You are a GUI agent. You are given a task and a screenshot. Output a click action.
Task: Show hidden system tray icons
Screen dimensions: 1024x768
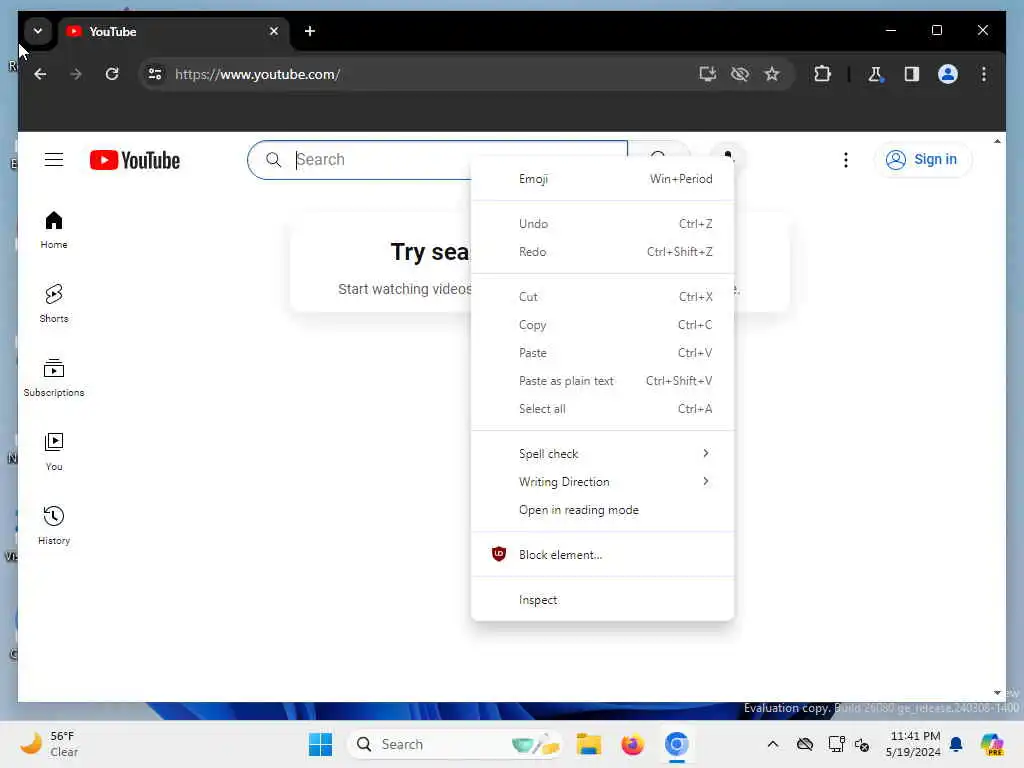coord(773,744)
